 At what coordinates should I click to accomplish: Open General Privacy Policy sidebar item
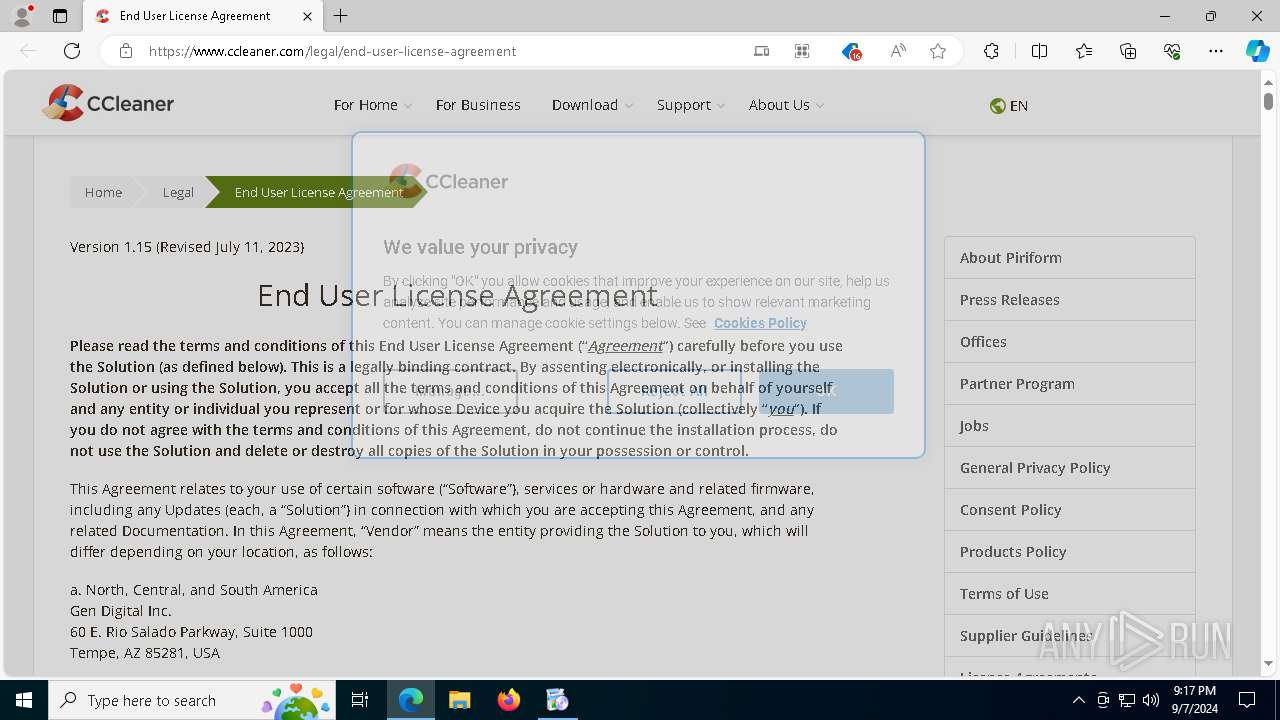pyautogui.click(x=1070, y=468)
